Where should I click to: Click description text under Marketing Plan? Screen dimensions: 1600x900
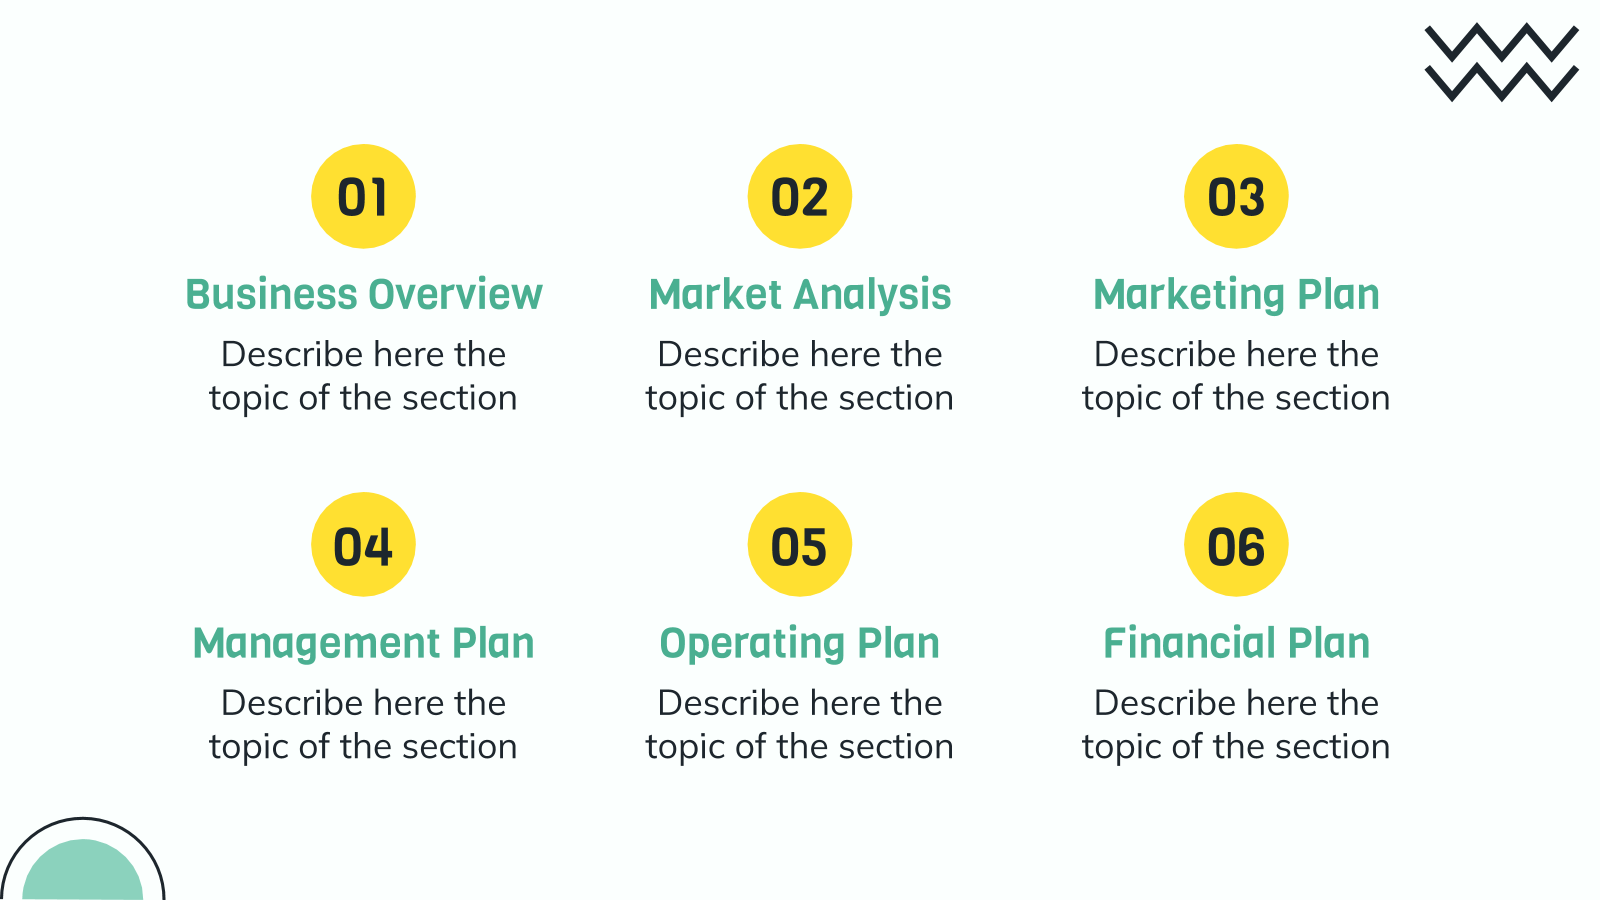[1236, 376]
